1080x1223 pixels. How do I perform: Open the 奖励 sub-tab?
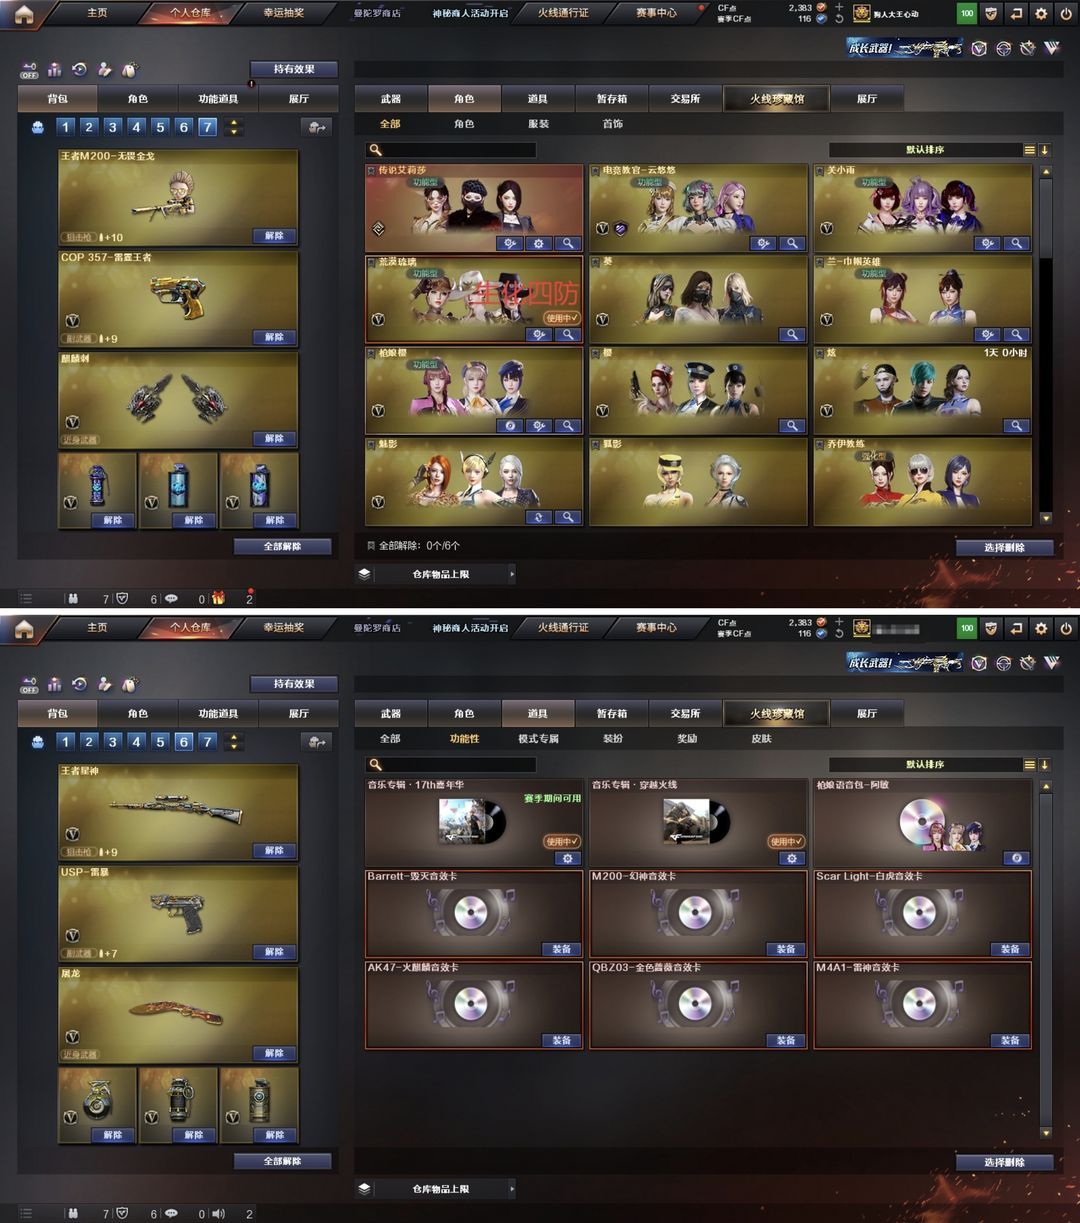coord(687,739)
